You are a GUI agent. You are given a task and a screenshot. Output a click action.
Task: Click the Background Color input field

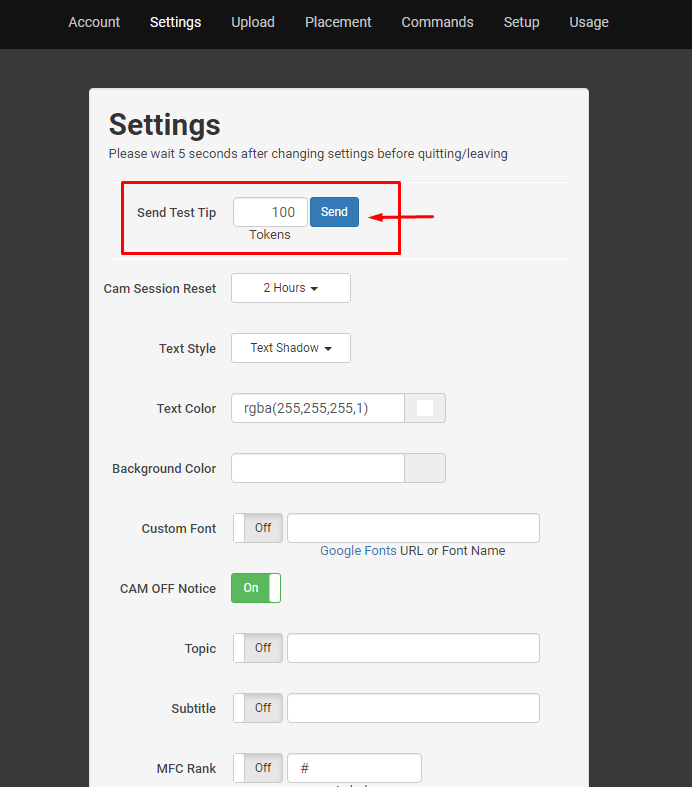(x=318, y=468)
